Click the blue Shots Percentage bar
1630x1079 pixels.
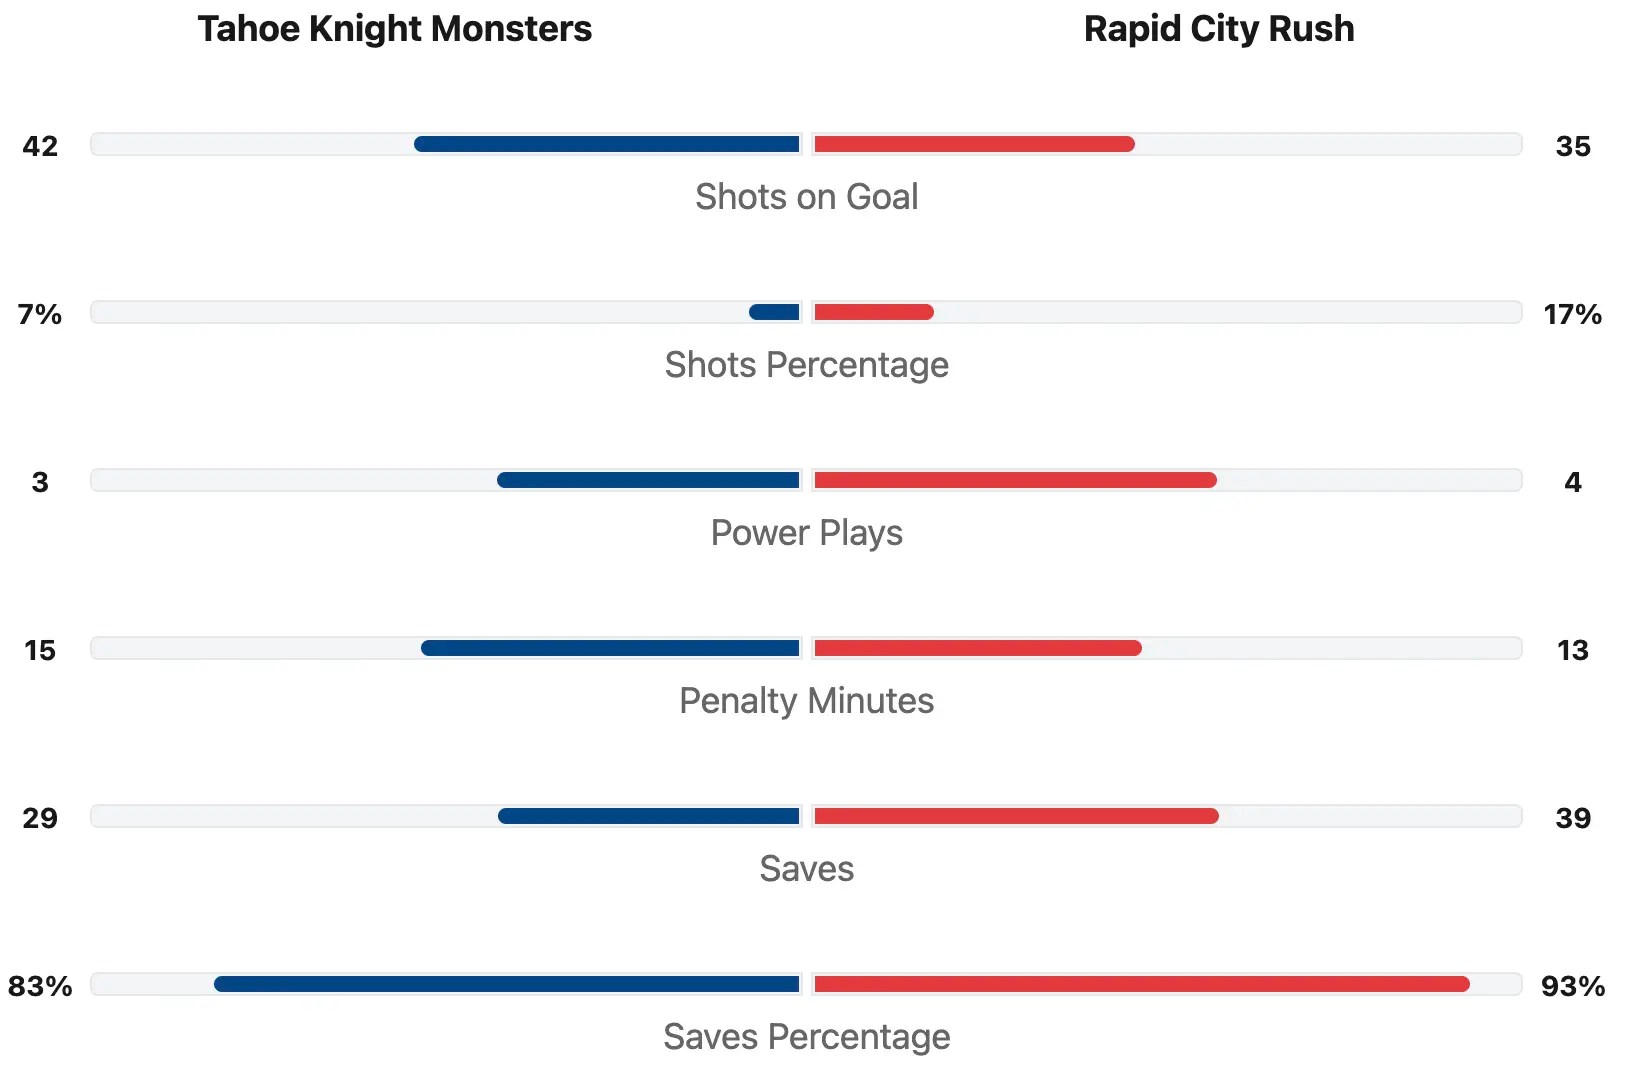pos(774,312)
